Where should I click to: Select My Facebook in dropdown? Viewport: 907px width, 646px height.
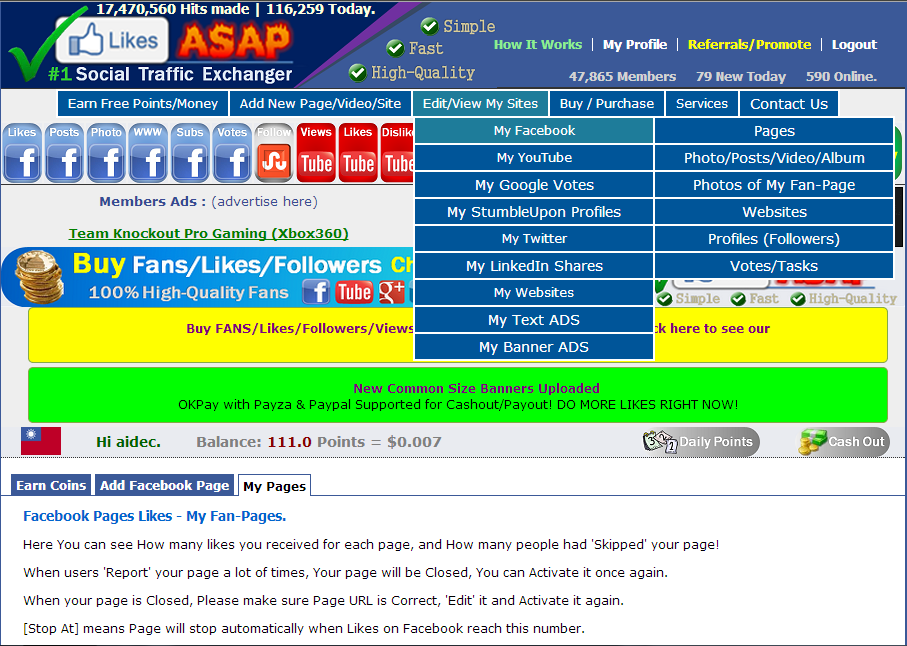point(534,131)
